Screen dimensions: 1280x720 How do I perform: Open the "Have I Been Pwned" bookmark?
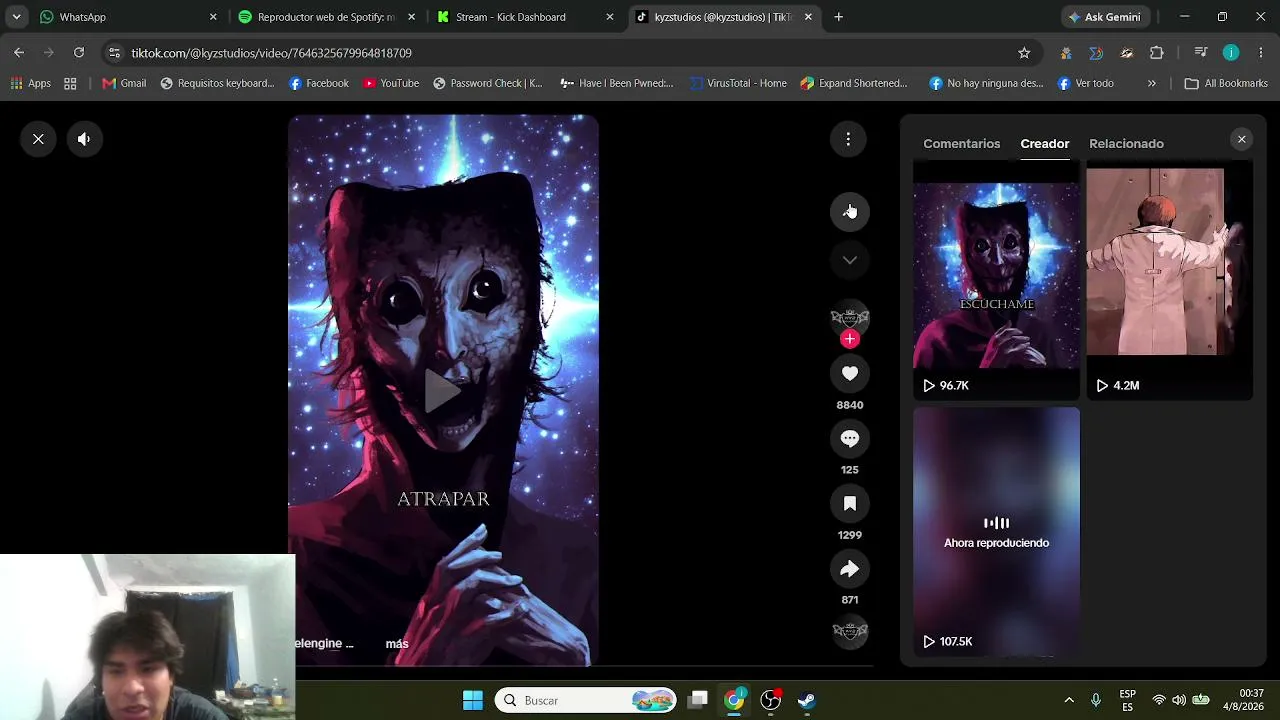coord(617,84)
